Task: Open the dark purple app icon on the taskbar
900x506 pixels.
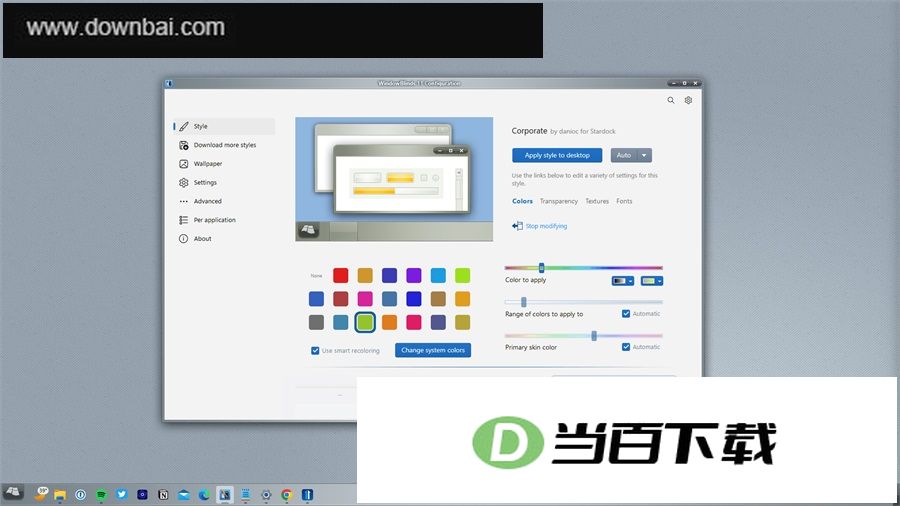Action: point(142,495)
